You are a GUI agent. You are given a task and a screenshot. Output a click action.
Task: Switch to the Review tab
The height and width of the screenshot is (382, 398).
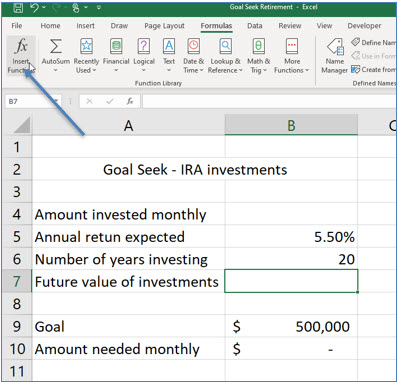click(x=290, y=26)
